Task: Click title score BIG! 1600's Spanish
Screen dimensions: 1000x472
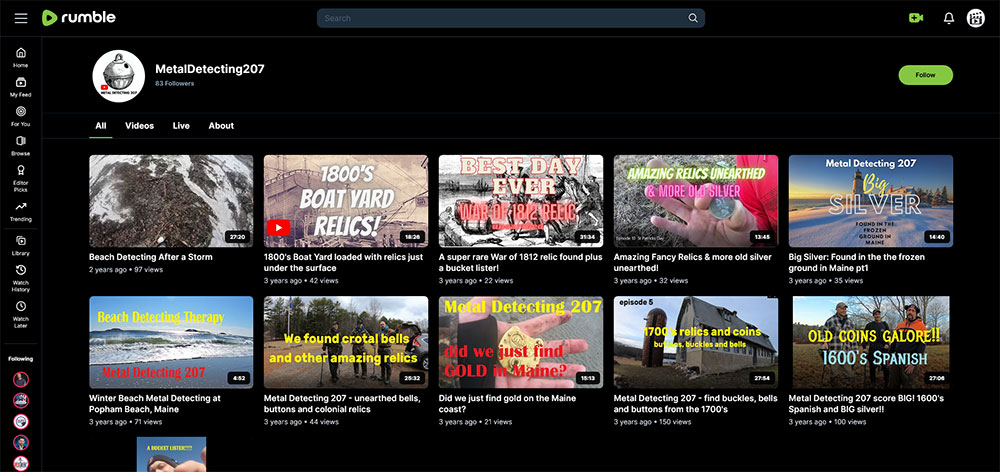Action: click(x=866, y=404)
